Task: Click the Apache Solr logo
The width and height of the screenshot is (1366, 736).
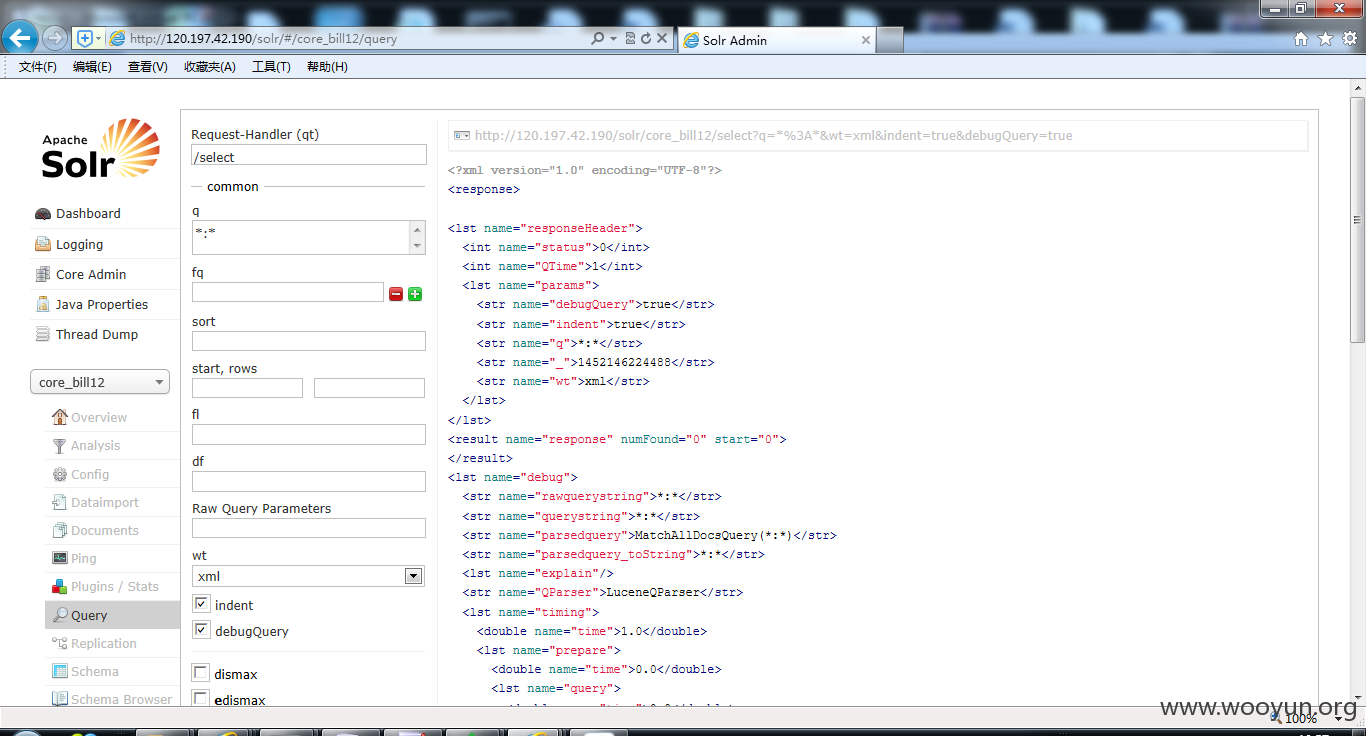Action: (x=100, y=149)
